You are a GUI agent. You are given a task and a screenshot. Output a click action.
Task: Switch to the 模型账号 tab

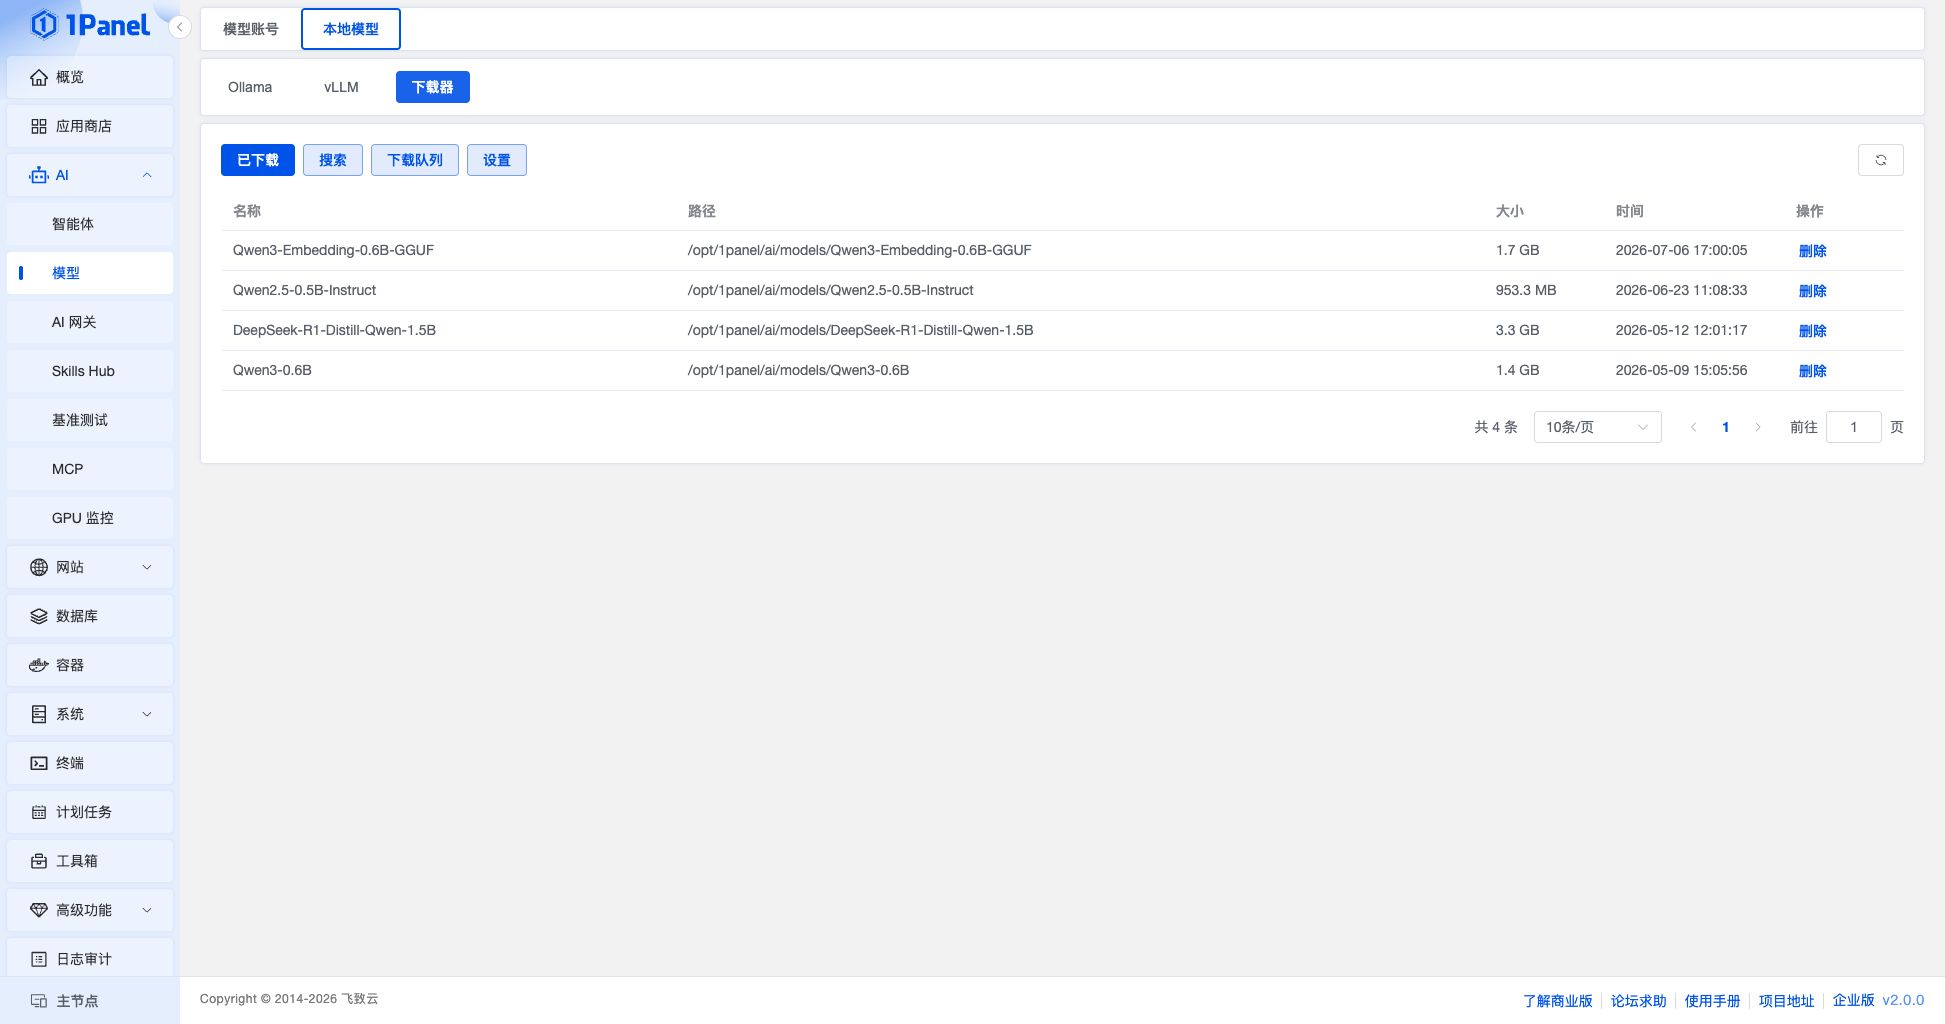click(251, 29)
